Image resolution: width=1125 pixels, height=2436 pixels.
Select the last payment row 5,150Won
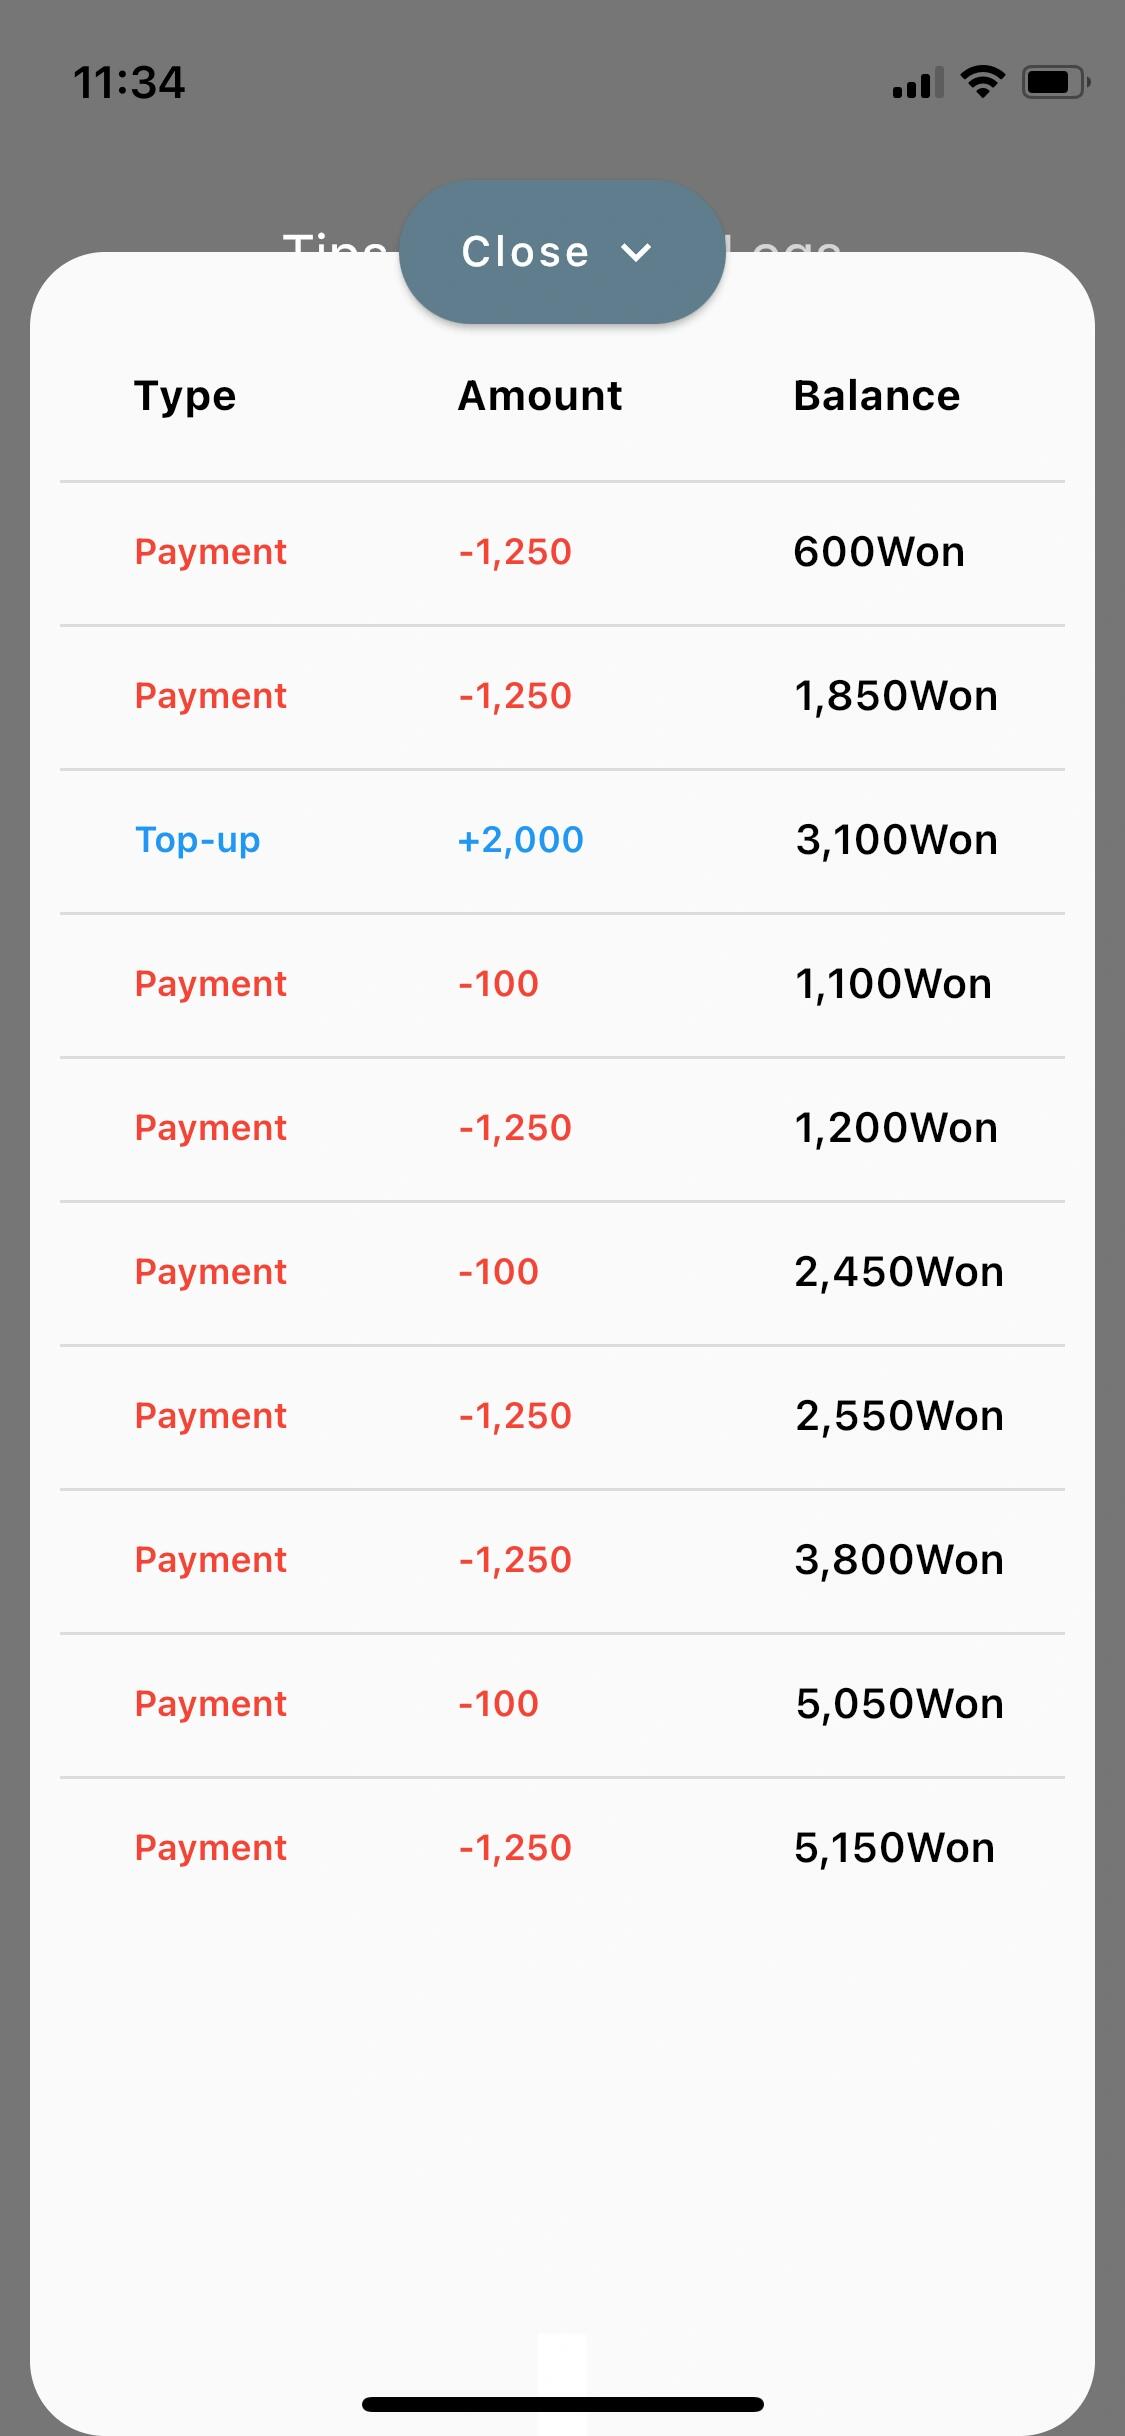[562, 1849]
